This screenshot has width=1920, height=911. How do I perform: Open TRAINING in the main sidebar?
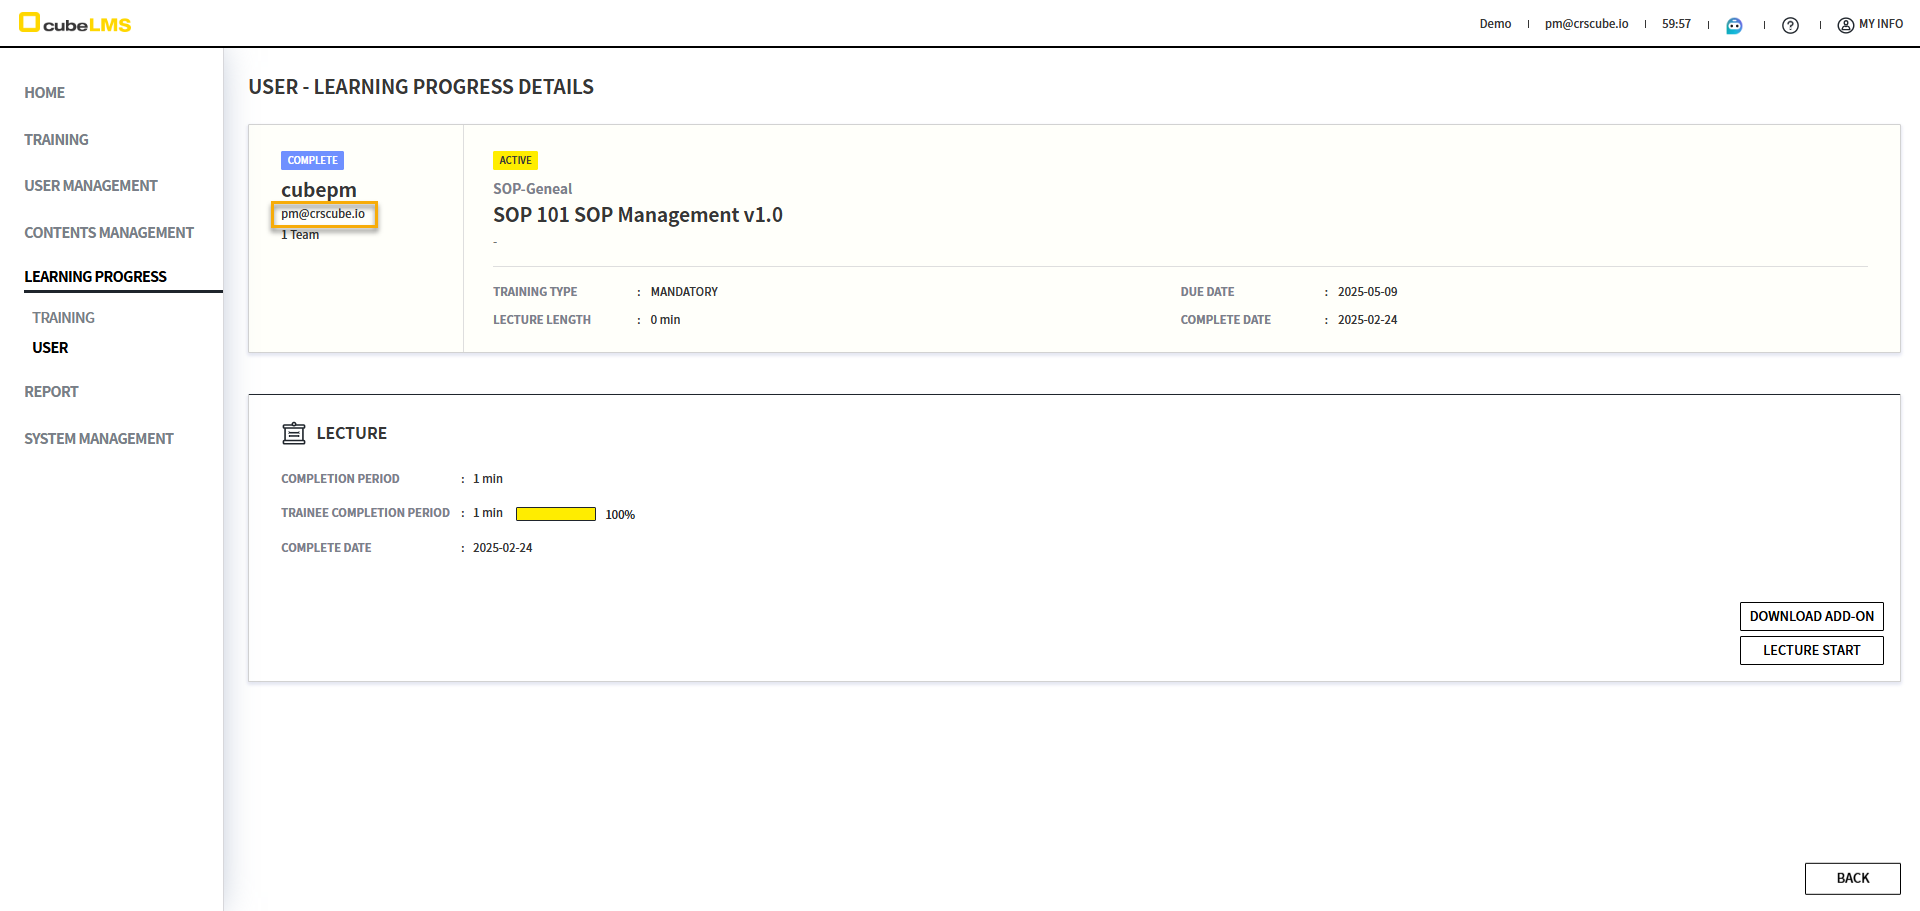[56, 140]
